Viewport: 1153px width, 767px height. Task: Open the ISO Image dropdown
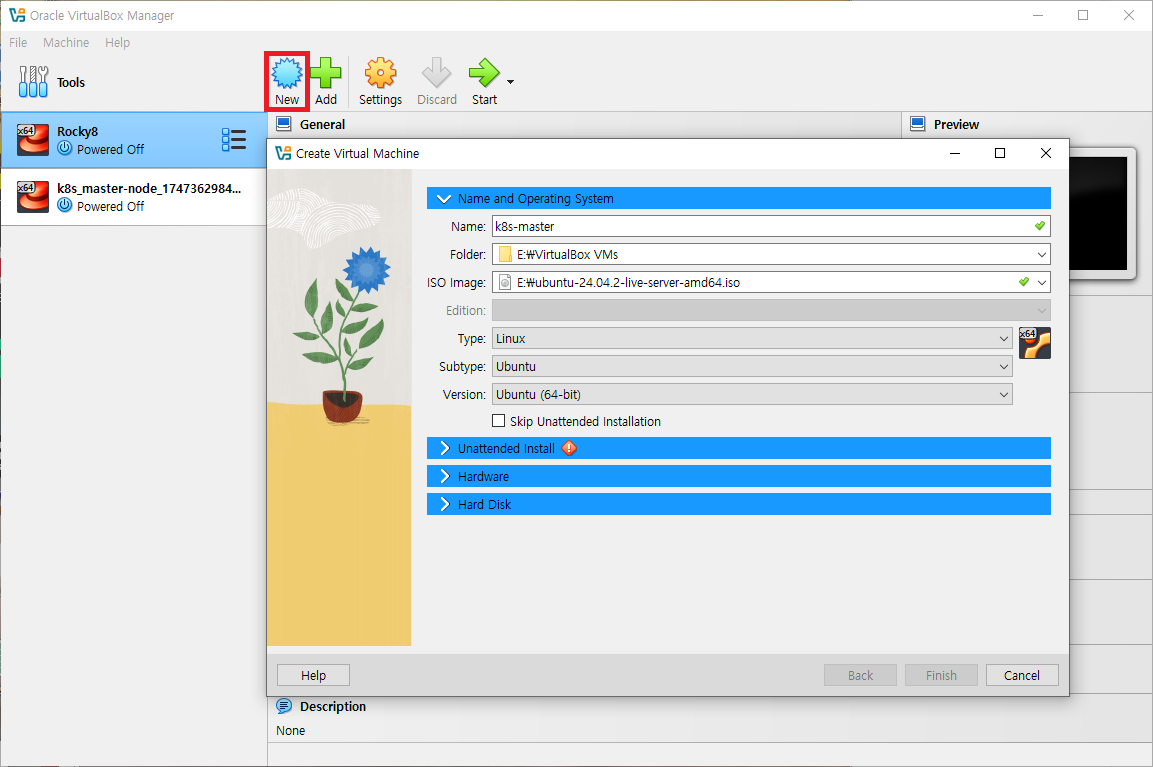[1041, 282]
